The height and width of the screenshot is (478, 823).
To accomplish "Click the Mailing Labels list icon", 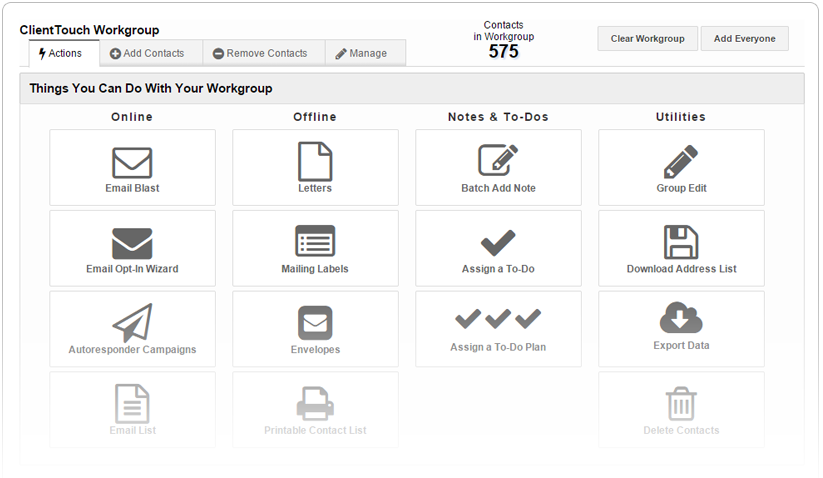I will [315, 241].
